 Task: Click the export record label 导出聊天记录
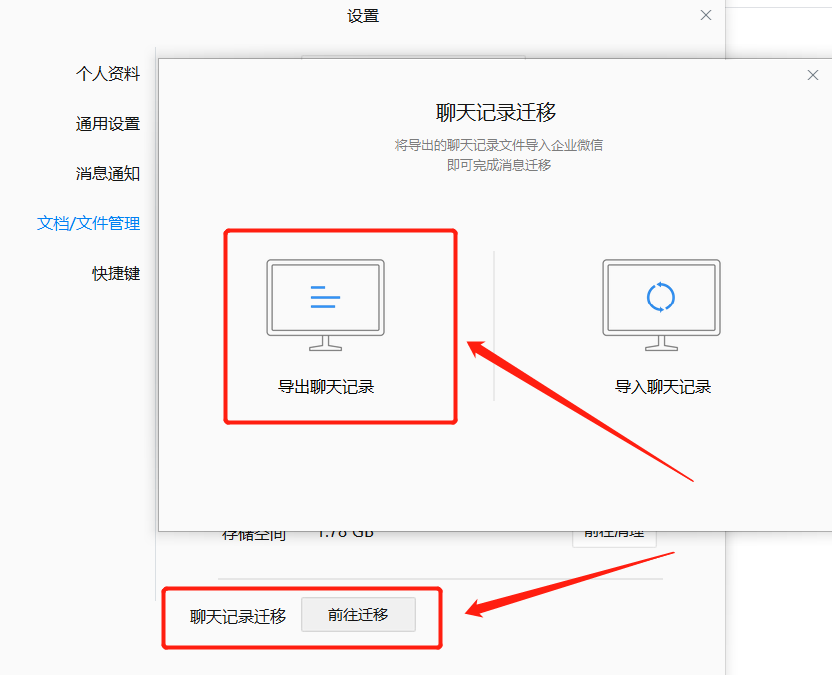pyautogui.click(x=323, y=388)
